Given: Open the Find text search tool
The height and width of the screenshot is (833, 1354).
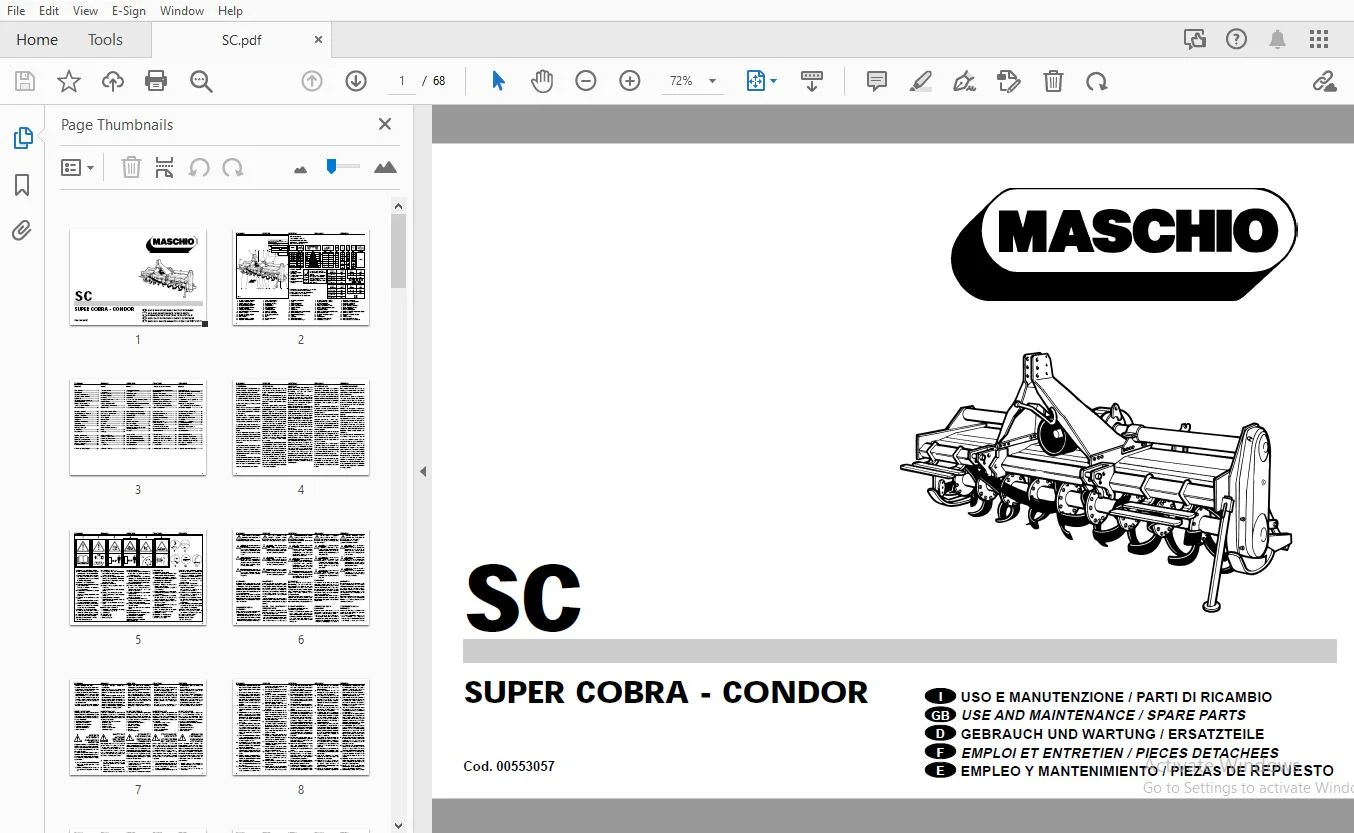Looking at the screenshot, I should tap(201, 81).
